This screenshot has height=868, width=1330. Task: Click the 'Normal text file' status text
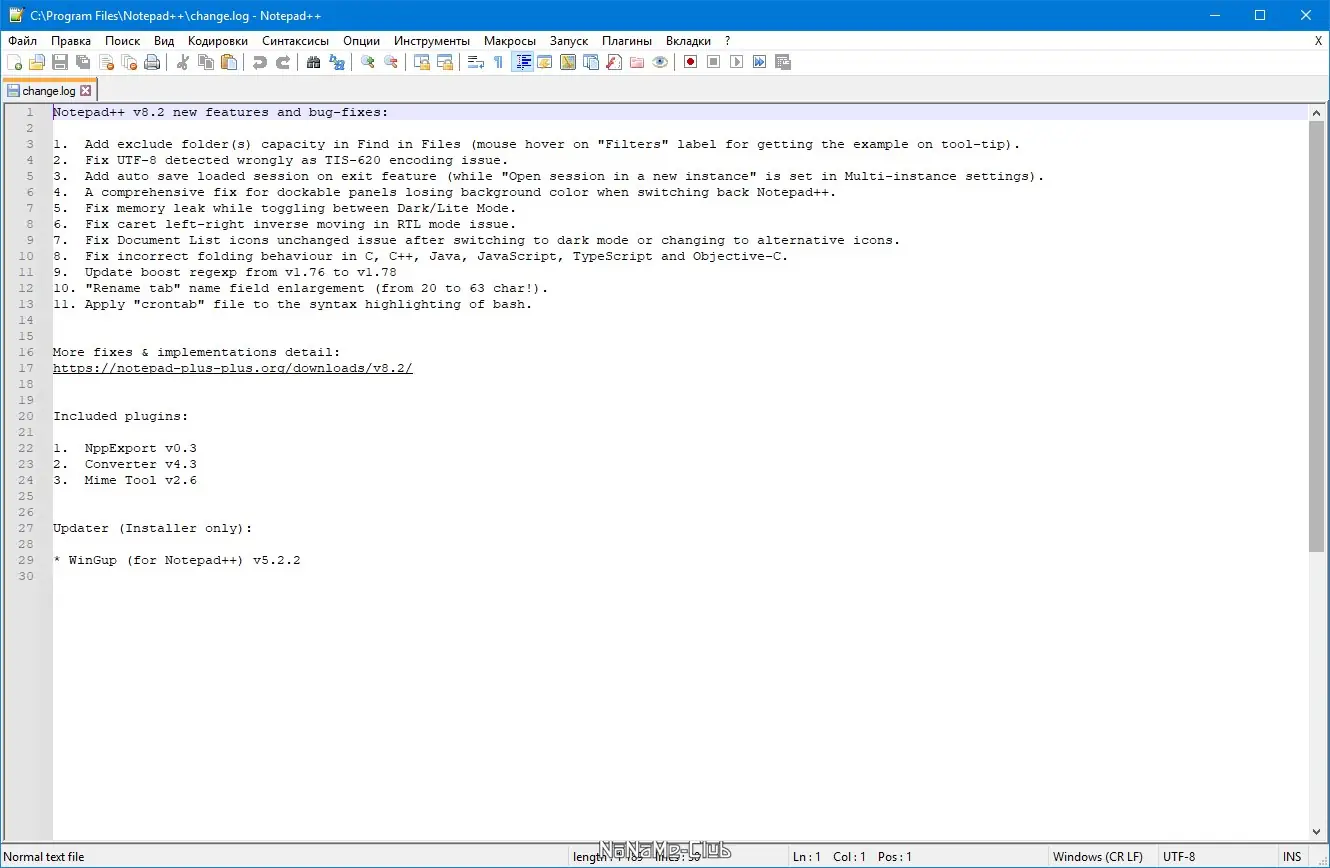point(45,857)
